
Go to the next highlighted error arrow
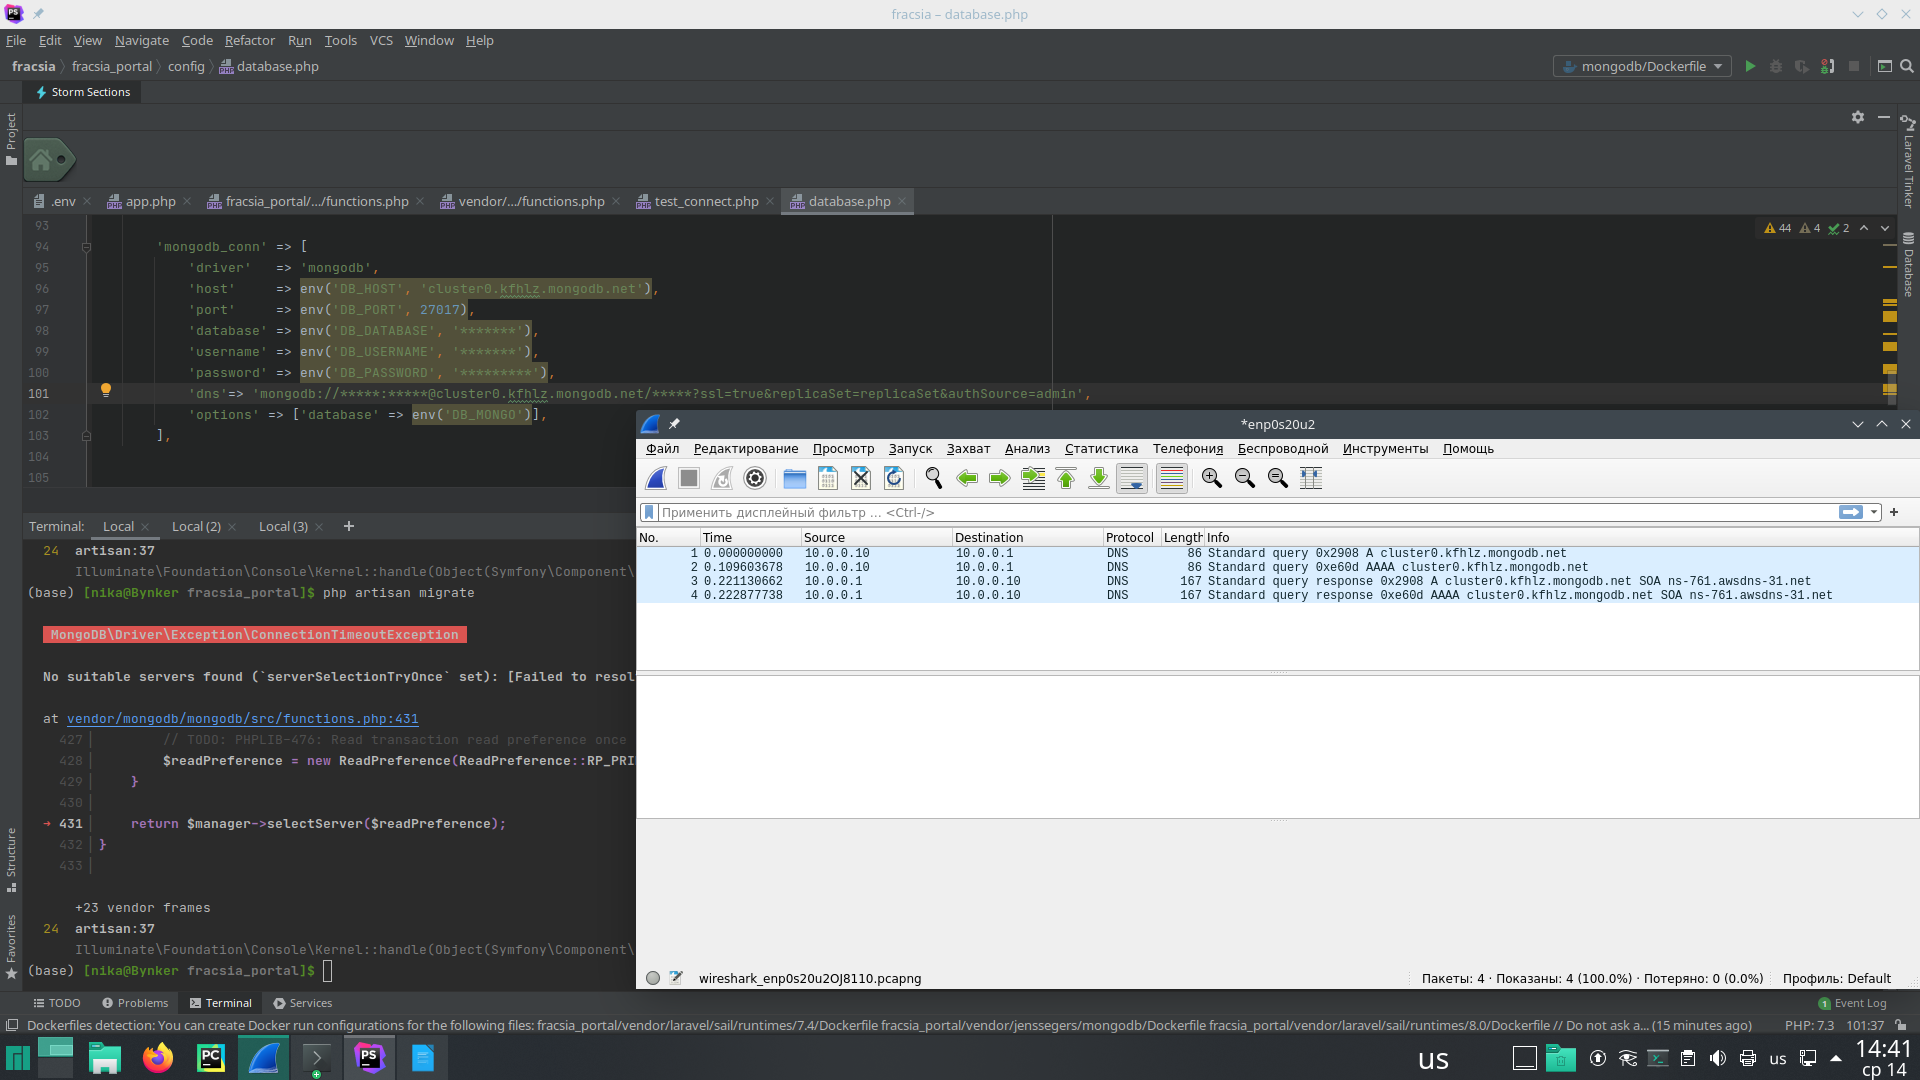pos(1885,229)
